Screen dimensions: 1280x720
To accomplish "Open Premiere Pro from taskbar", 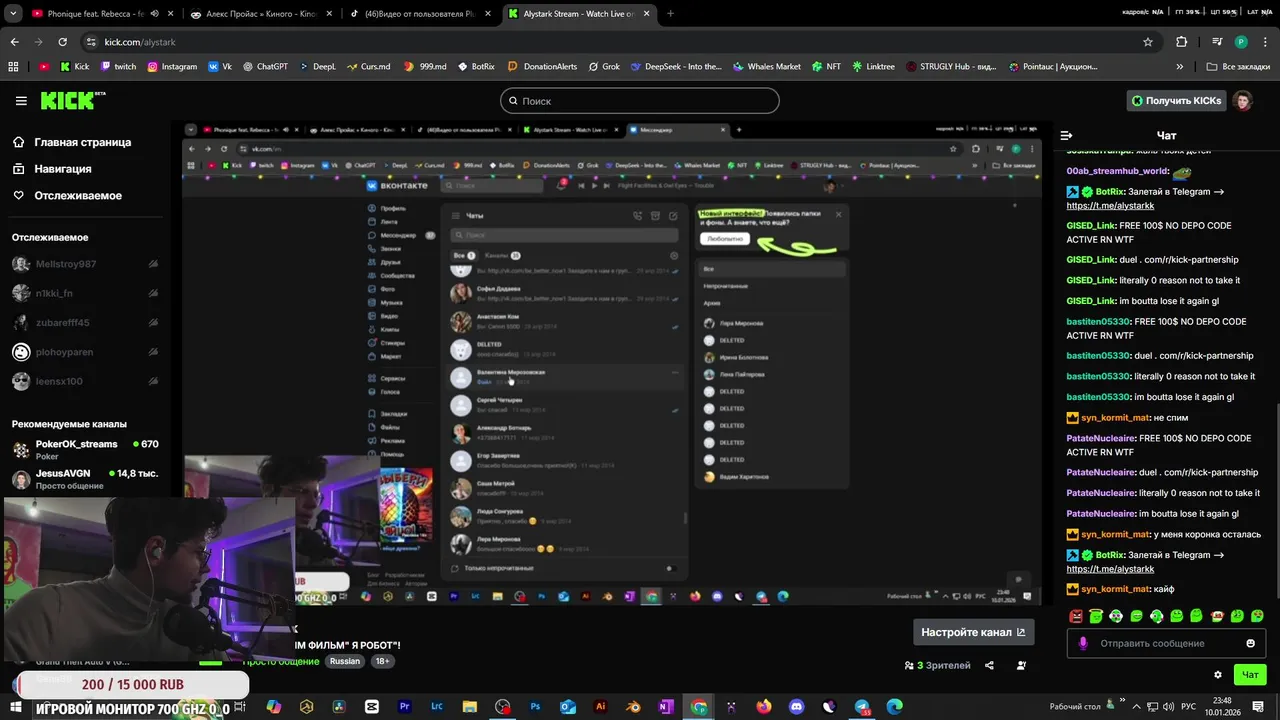I will point(405,706).
